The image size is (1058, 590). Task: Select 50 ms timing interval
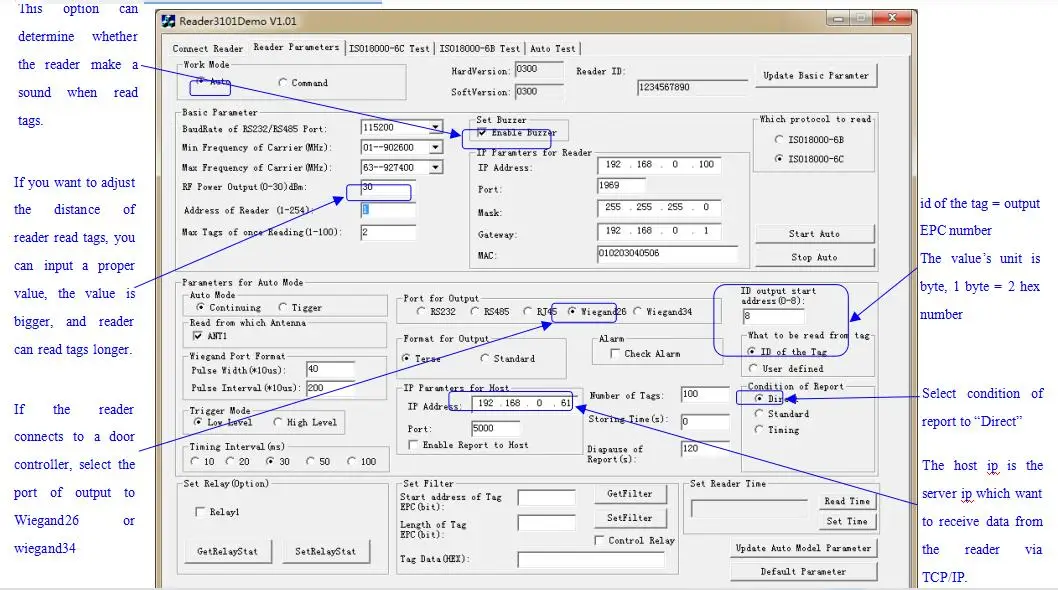(310, 461)
